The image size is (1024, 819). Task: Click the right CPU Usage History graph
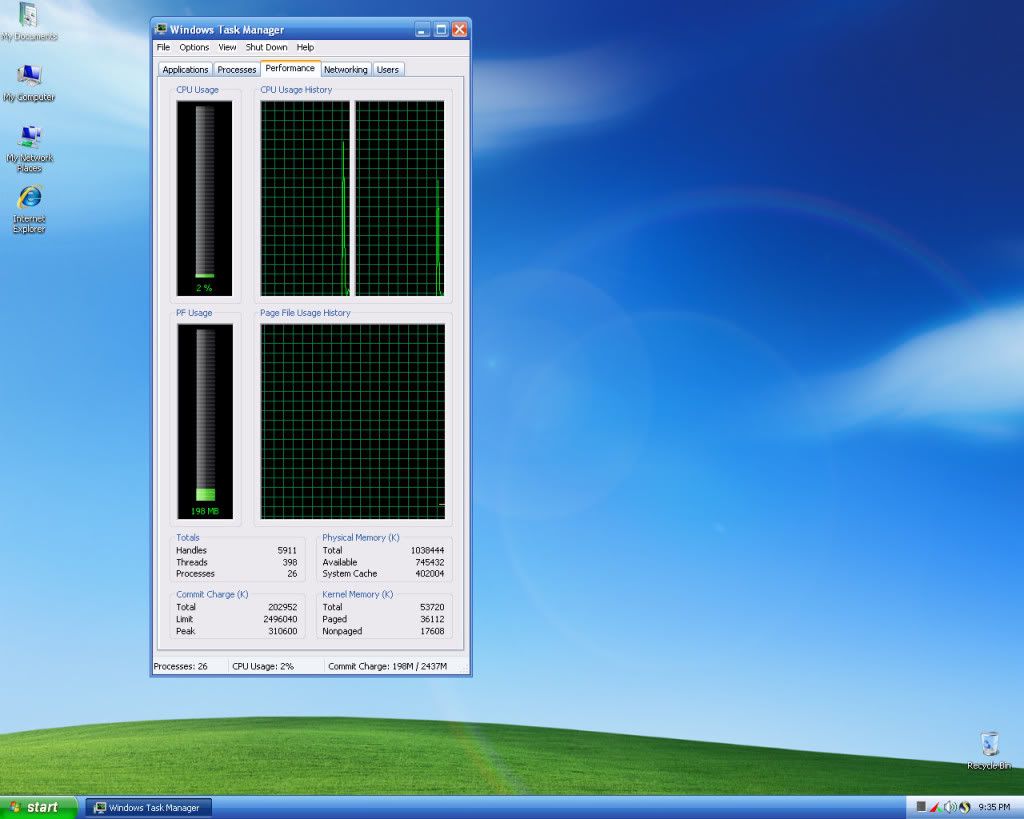pos(400,199)
